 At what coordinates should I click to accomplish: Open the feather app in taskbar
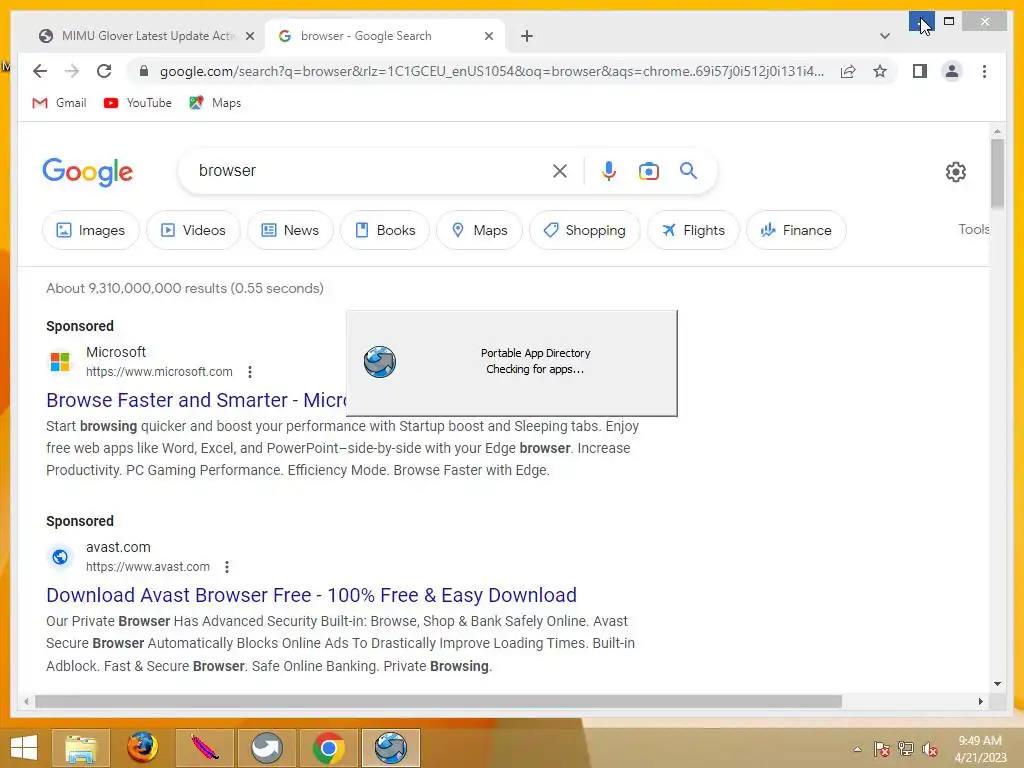204,748
